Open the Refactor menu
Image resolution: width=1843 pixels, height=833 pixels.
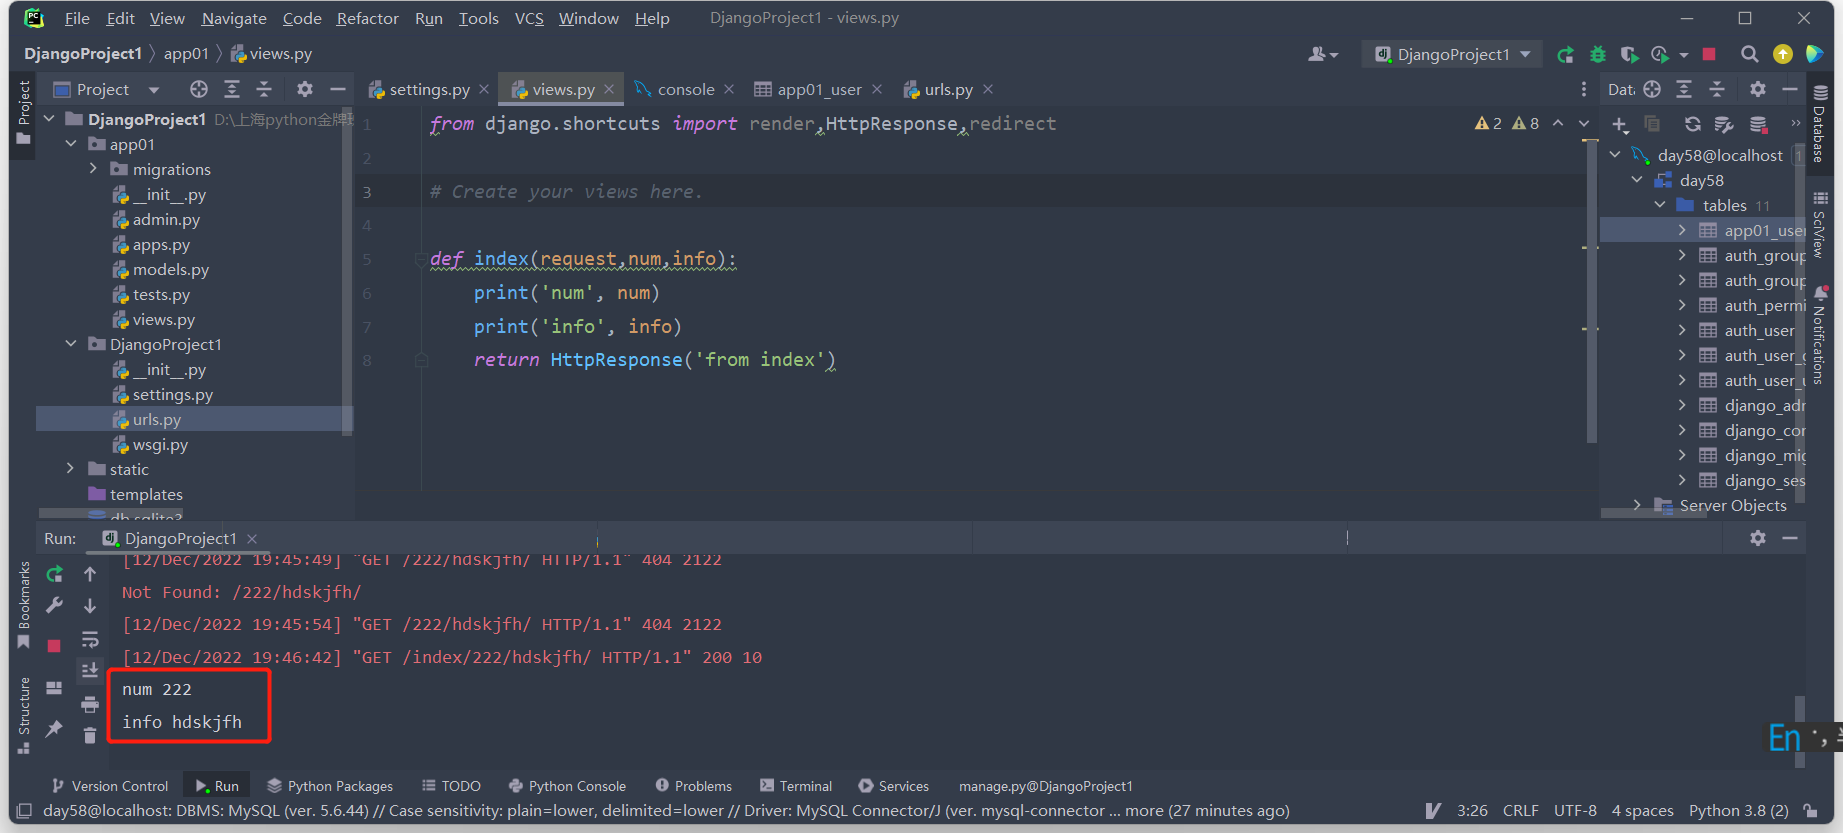[x=367, y=18]
